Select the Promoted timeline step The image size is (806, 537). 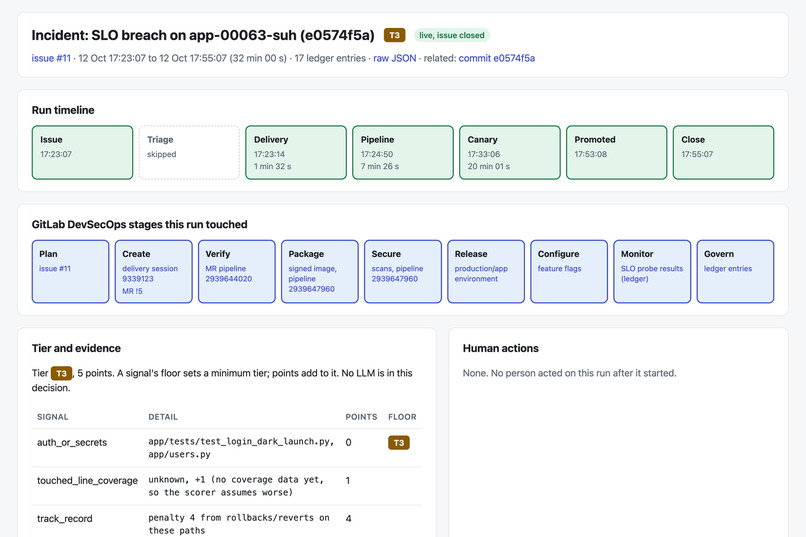617,153
